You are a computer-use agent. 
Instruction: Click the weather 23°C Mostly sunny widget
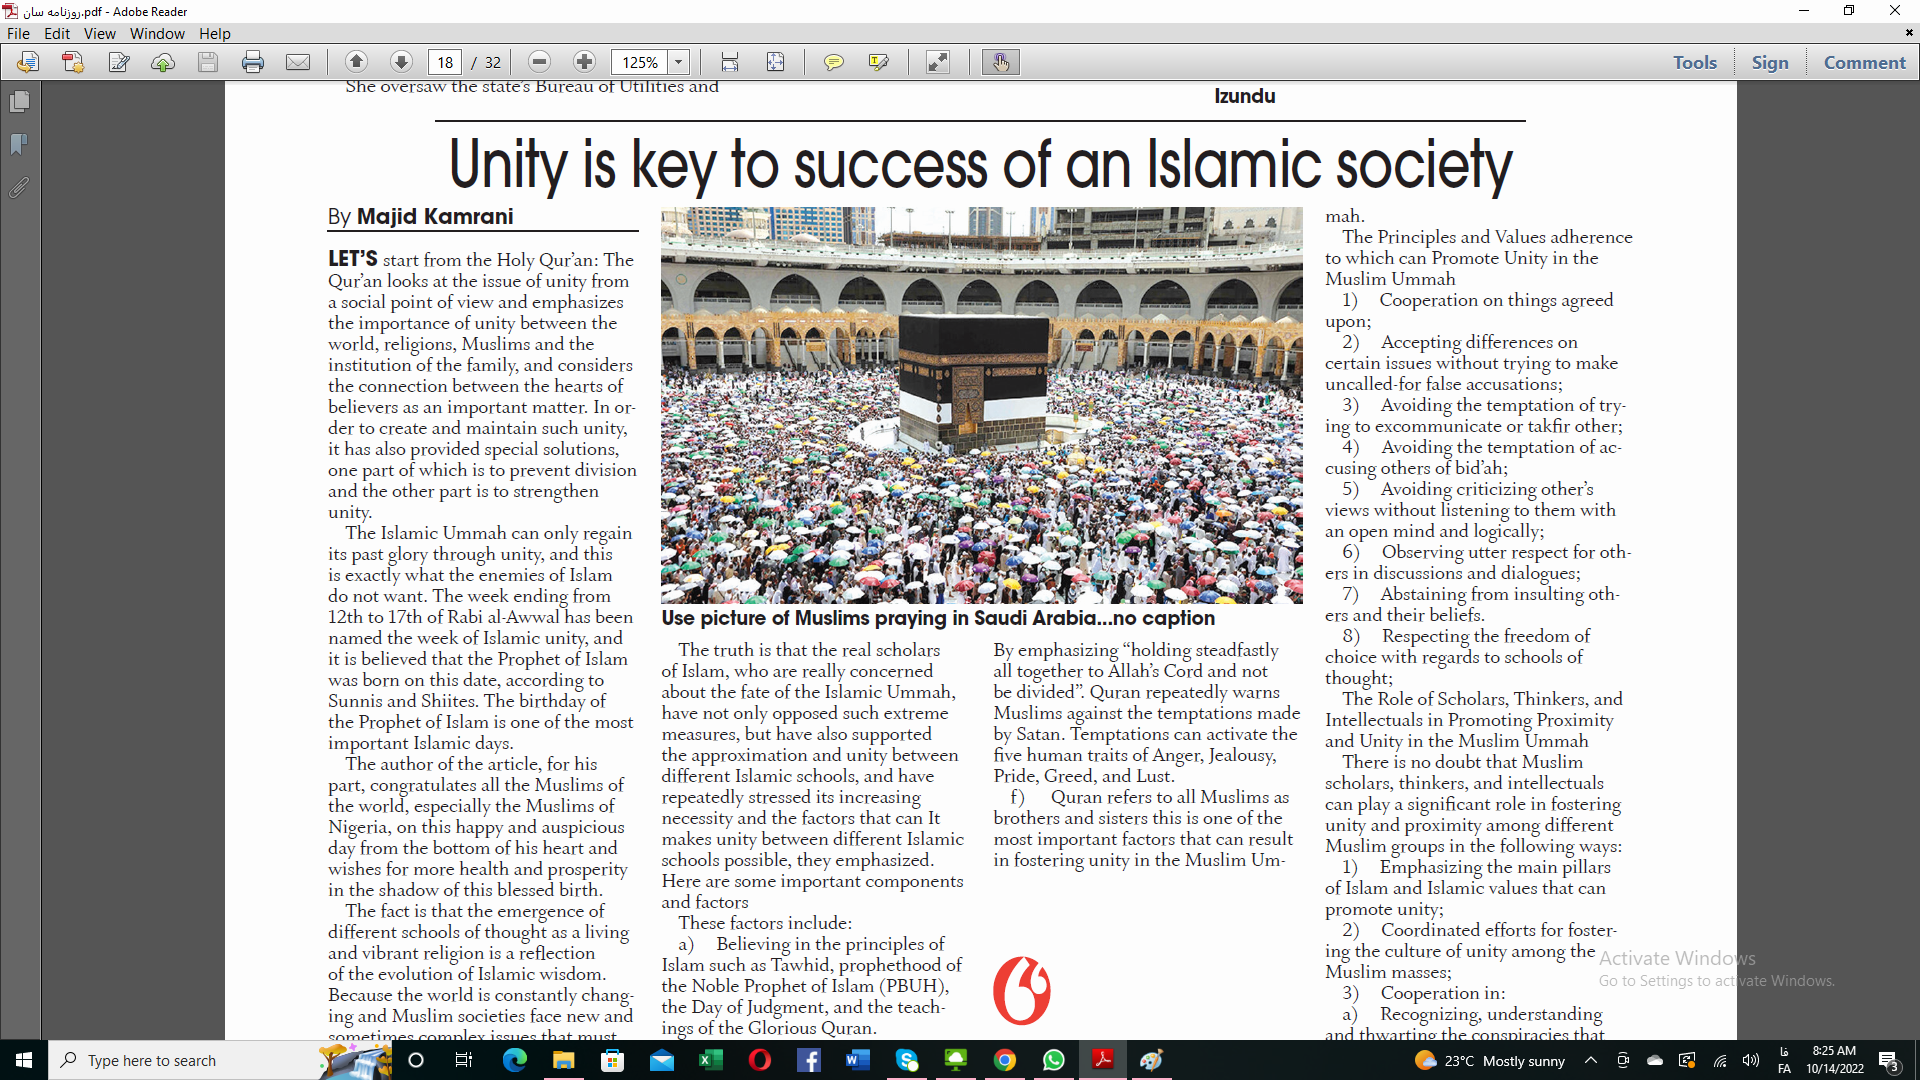click(1490, 1060)
